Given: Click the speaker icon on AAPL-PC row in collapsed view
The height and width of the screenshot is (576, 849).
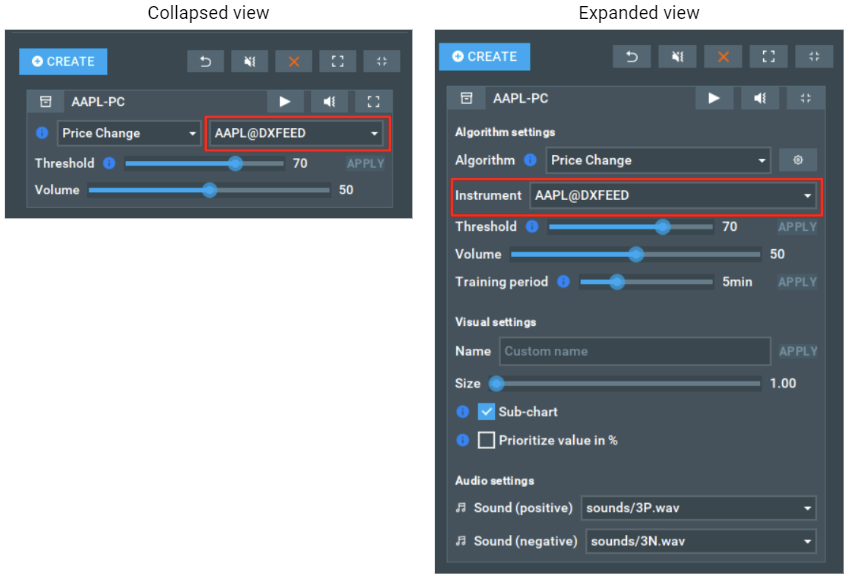Looking at the screenshot, I should tap(329, 101).
